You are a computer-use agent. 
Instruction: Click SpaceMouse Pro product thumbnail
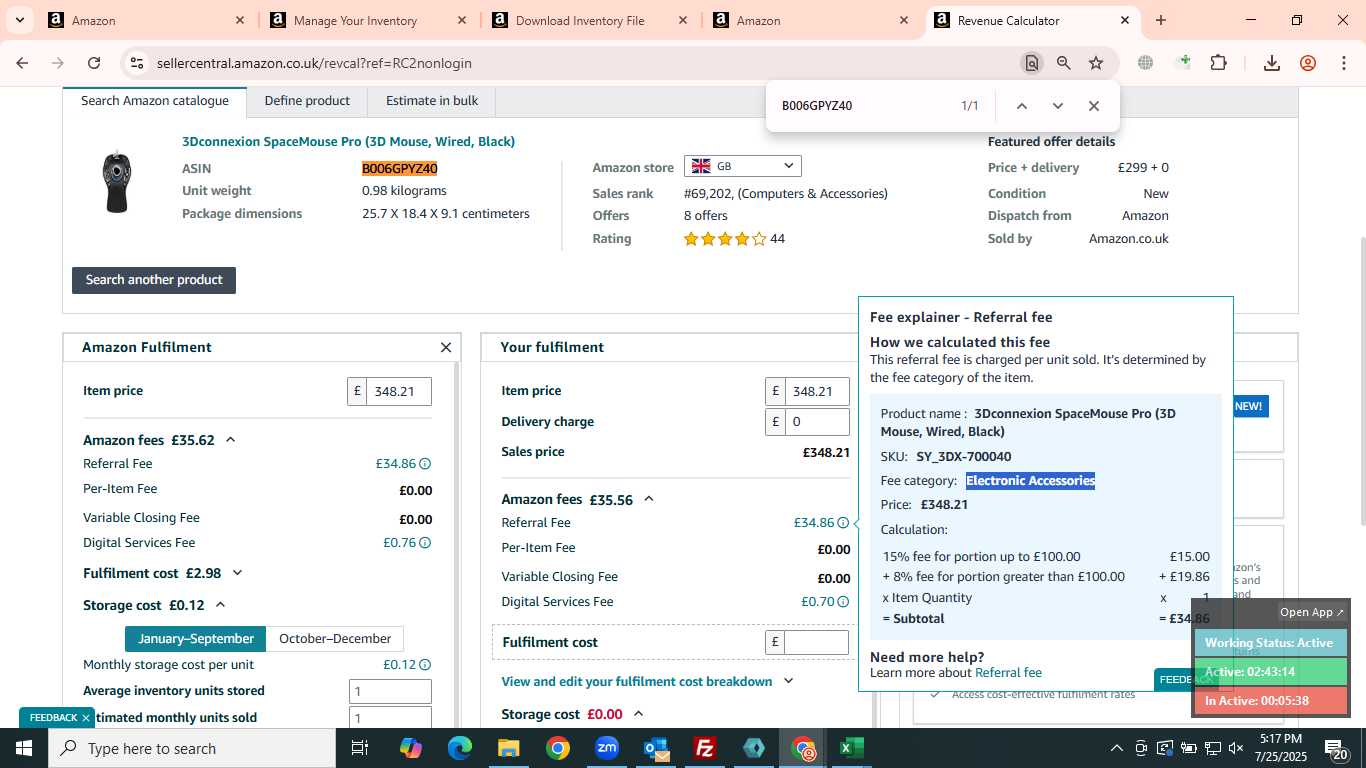[118, 182]
